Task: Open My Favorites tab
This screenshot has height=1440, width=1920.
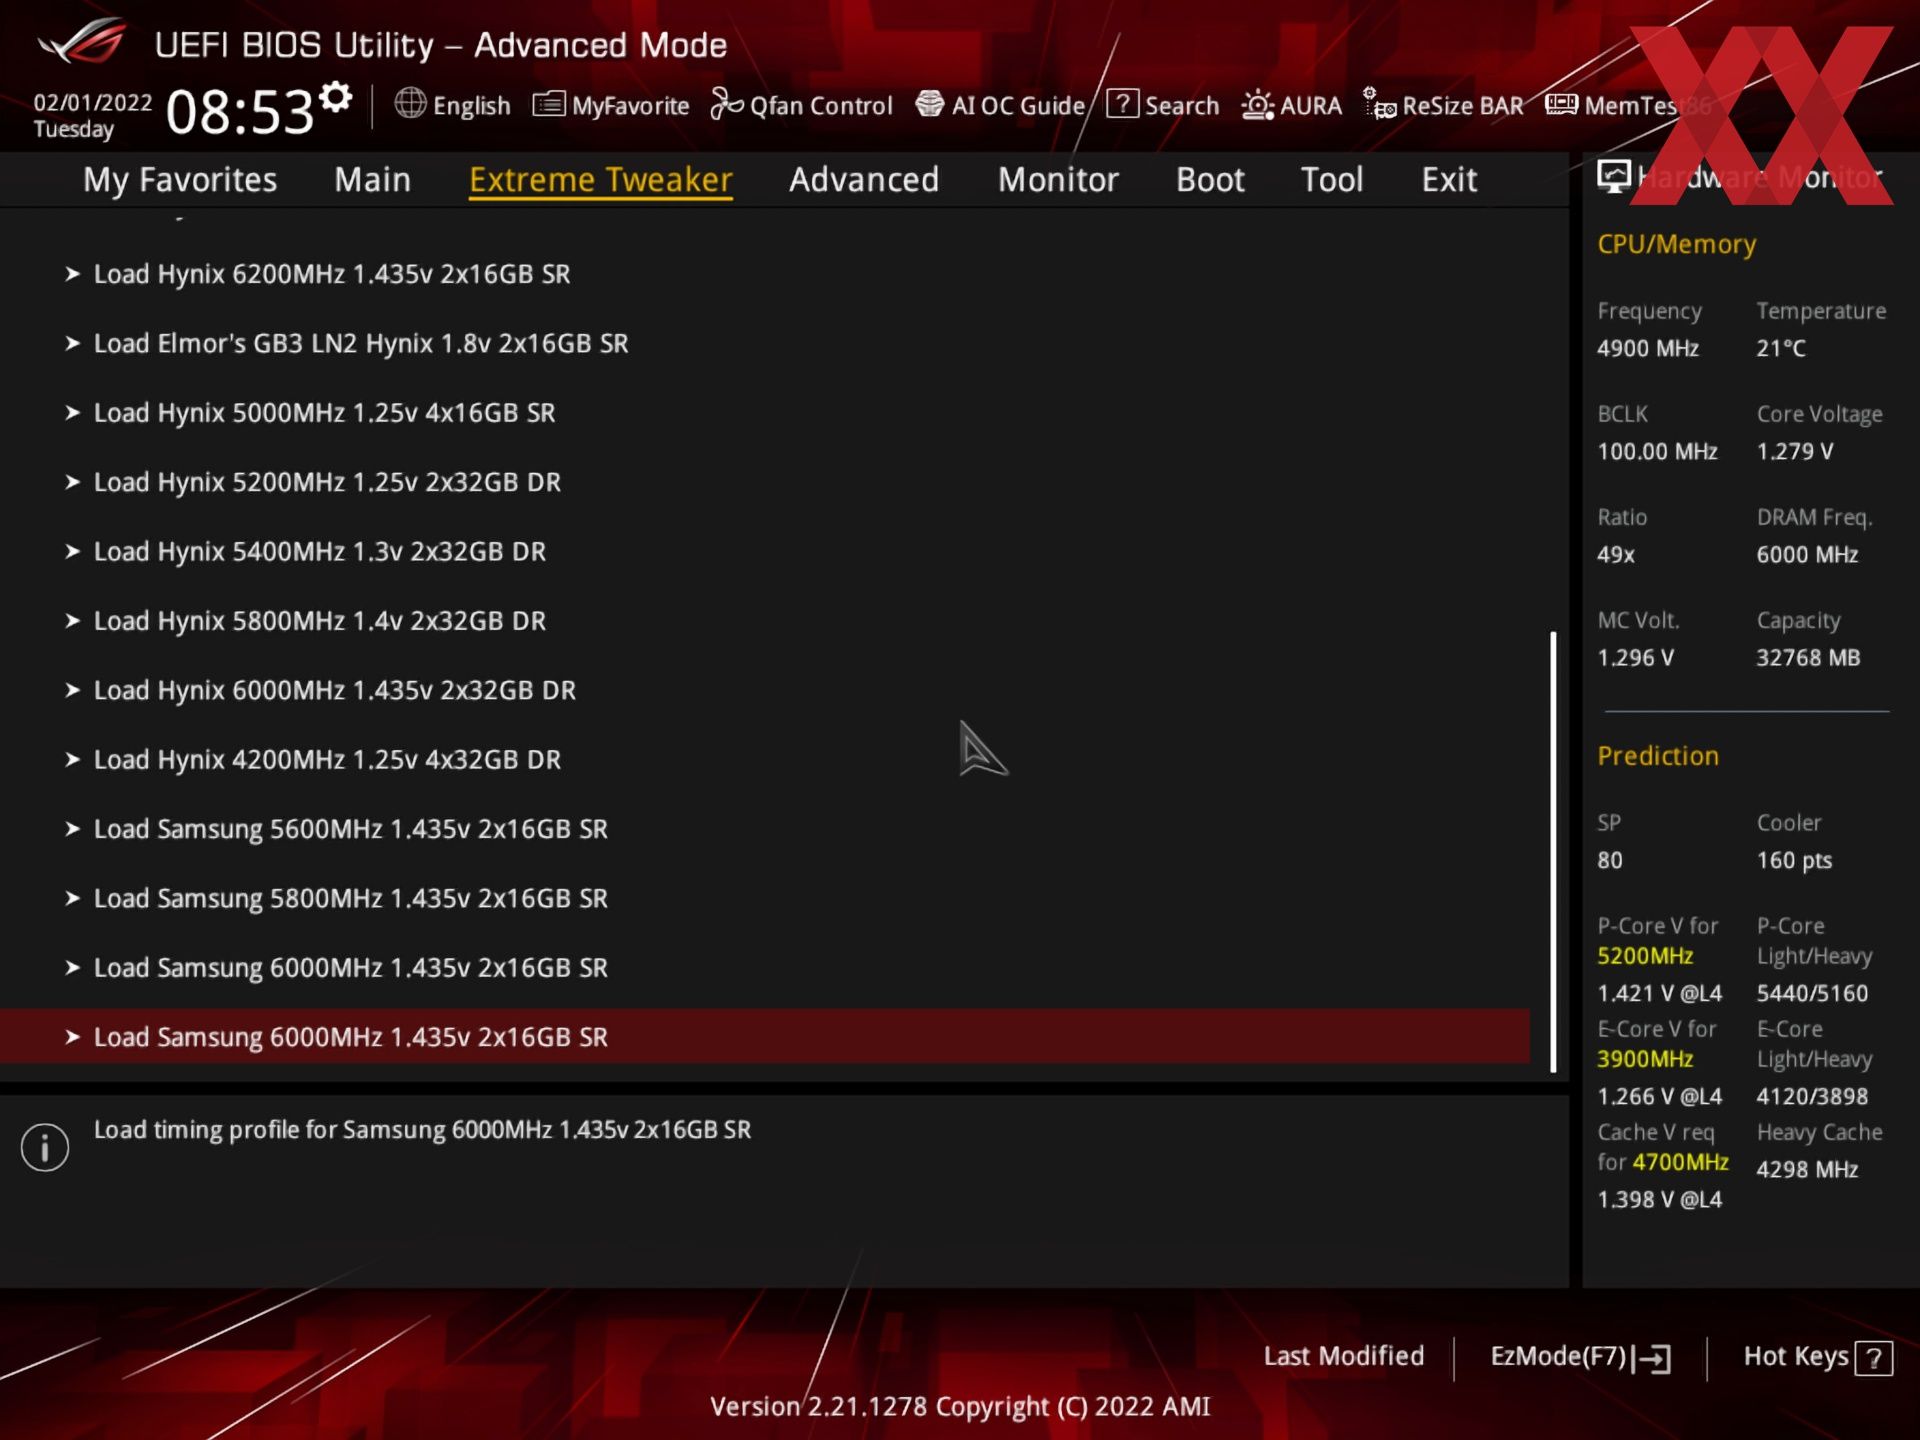Action: pos(180,179)
